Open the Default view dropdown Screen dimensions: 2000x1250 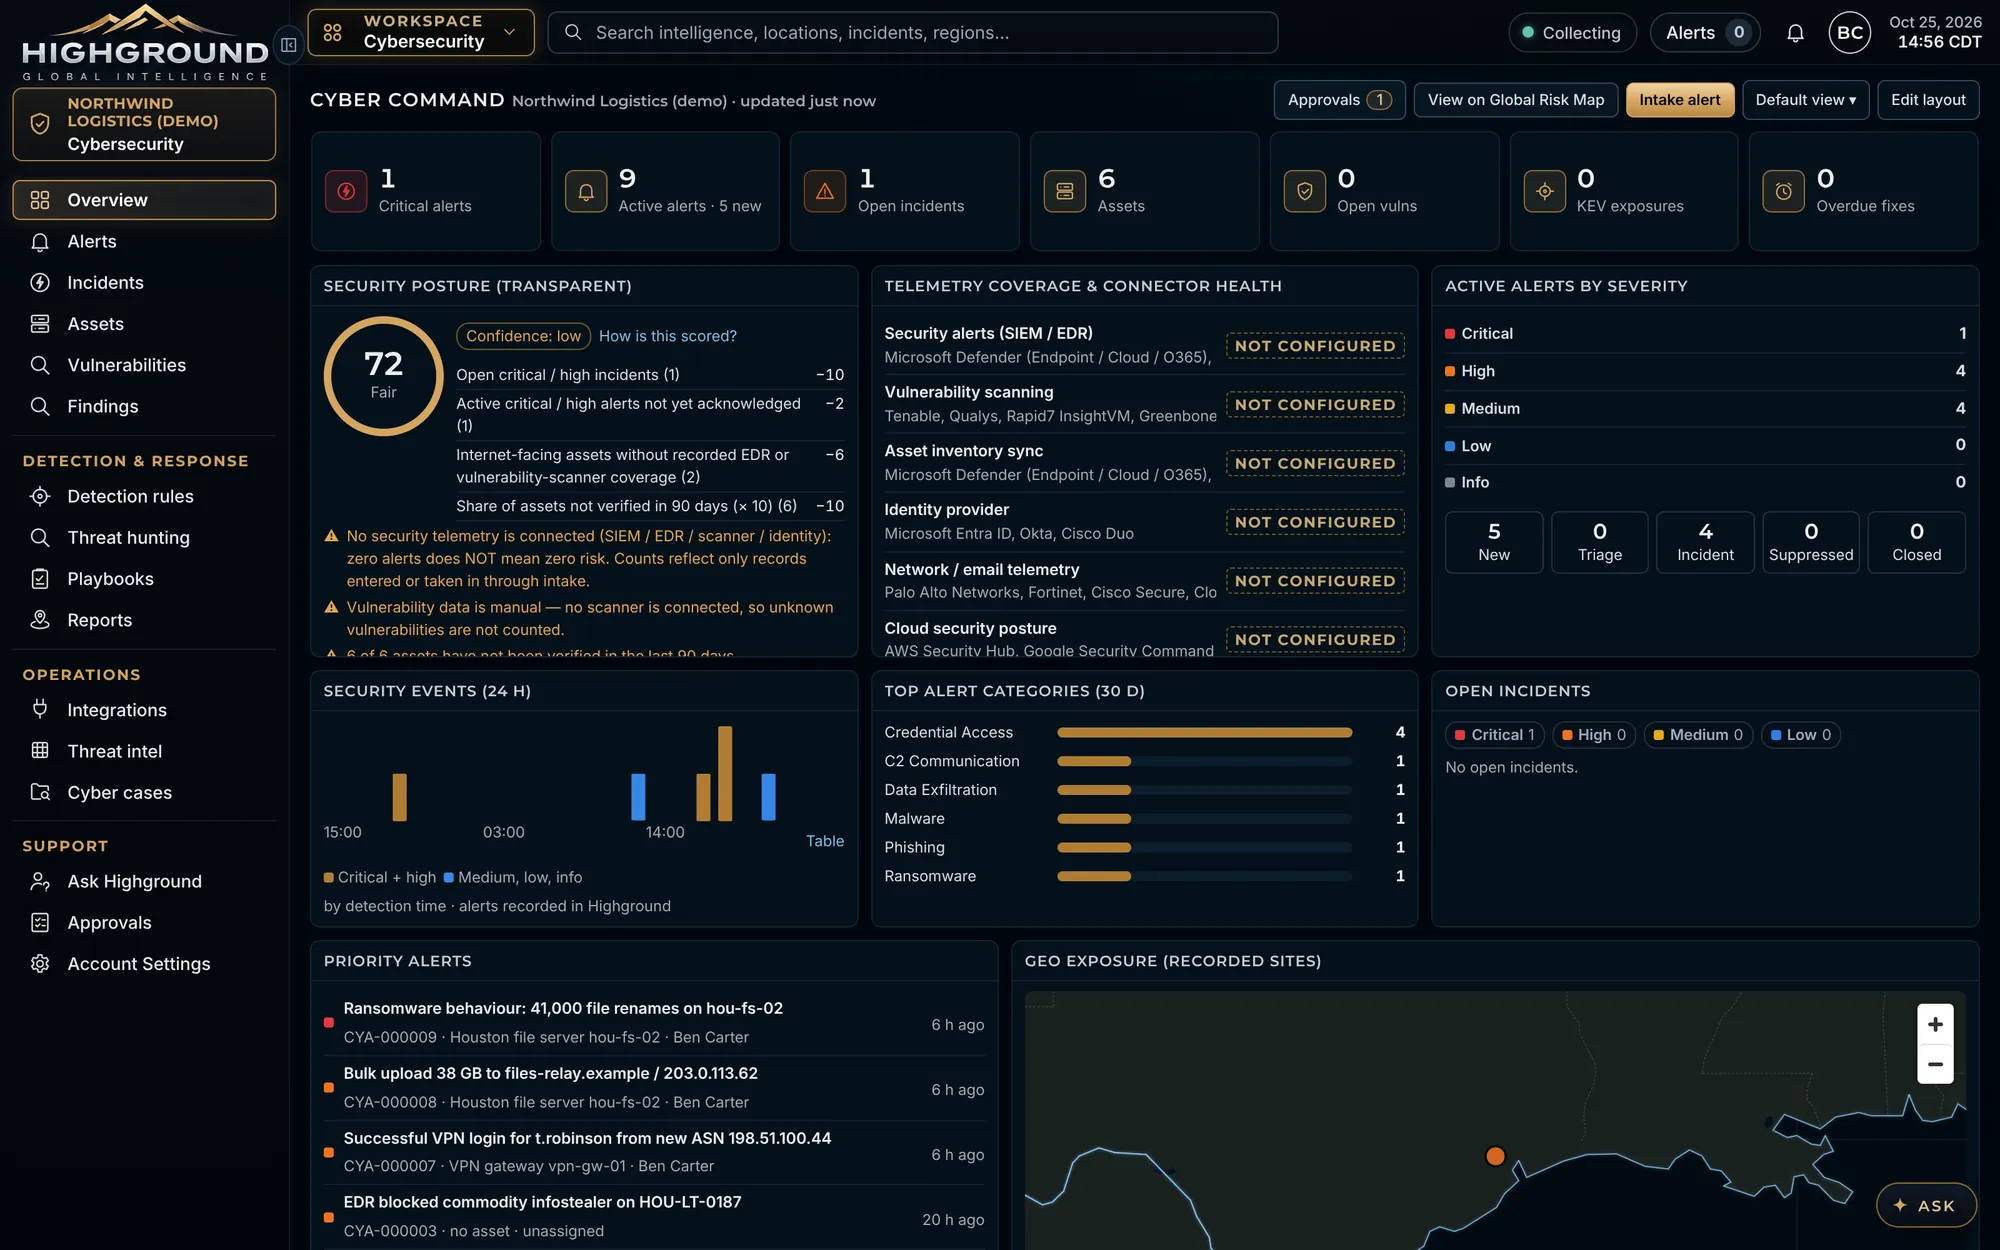pos(1805,100)
